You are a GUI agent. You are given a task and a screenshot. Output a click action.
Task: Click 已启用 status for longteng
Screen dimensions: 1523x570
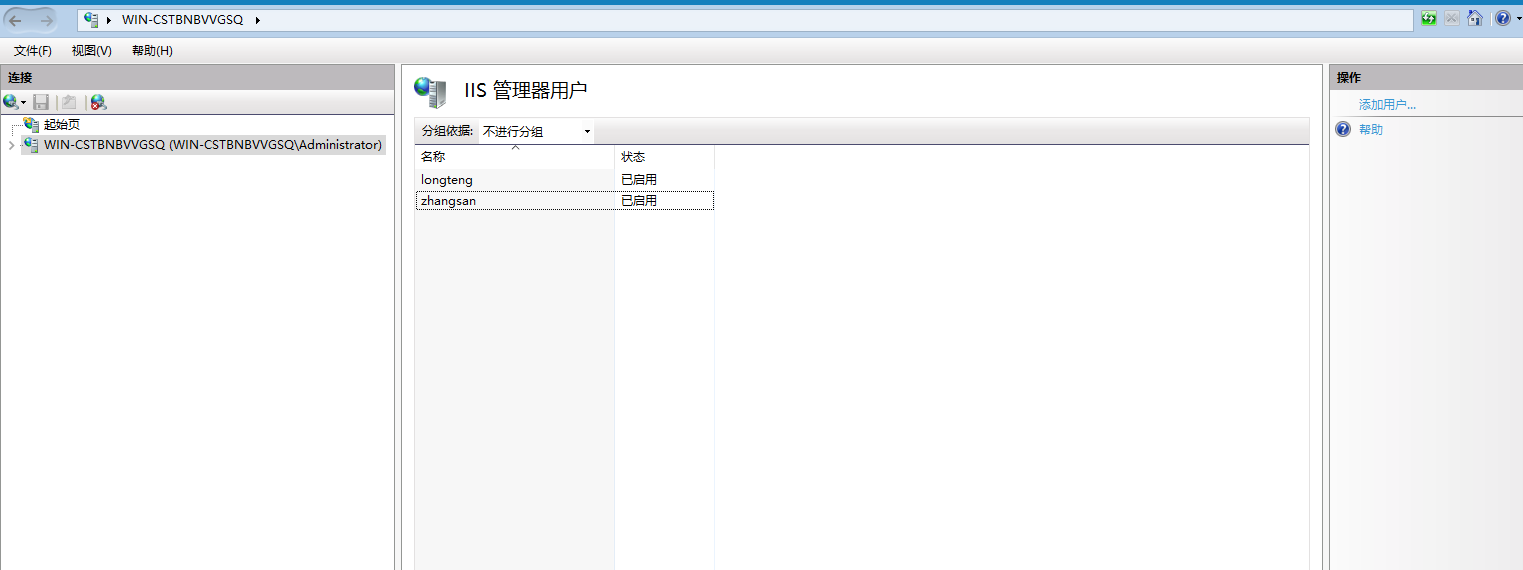click(639, 180)
